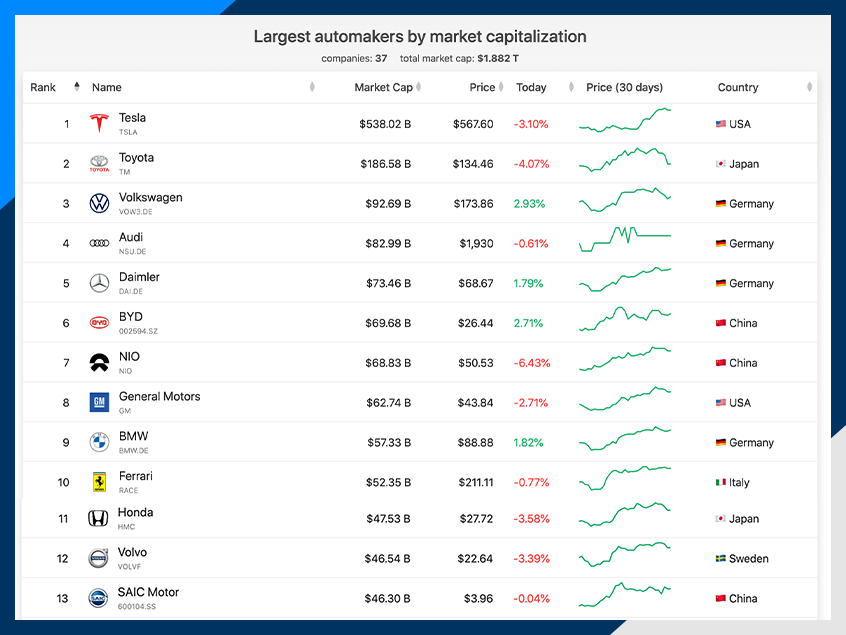Click the Ferrari prancing horse logo
The image size is (846, 635).
point(99,482)
